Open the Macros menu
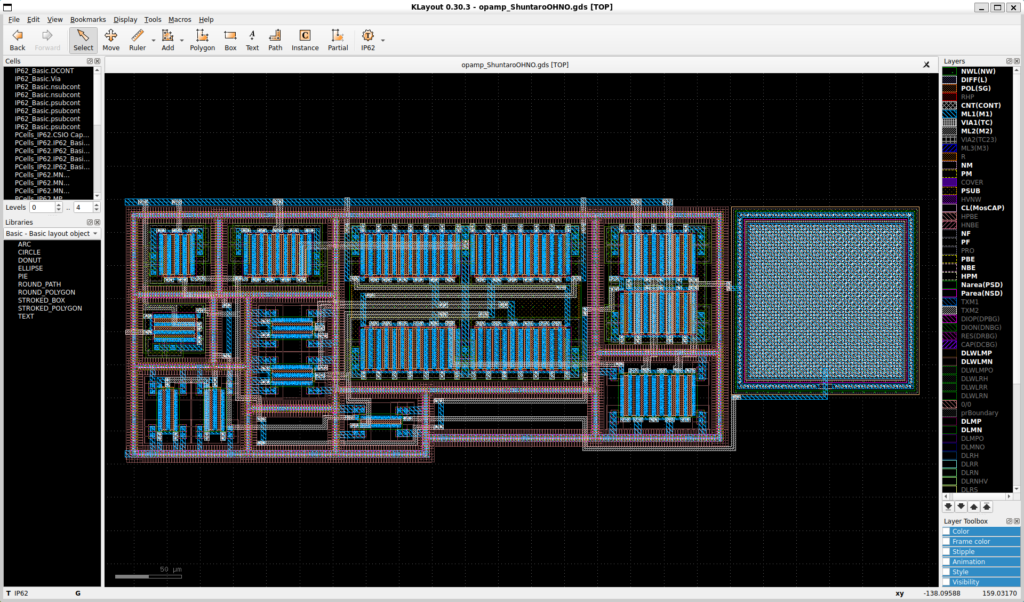1024x602 pixels. click(x=180, y=19)
